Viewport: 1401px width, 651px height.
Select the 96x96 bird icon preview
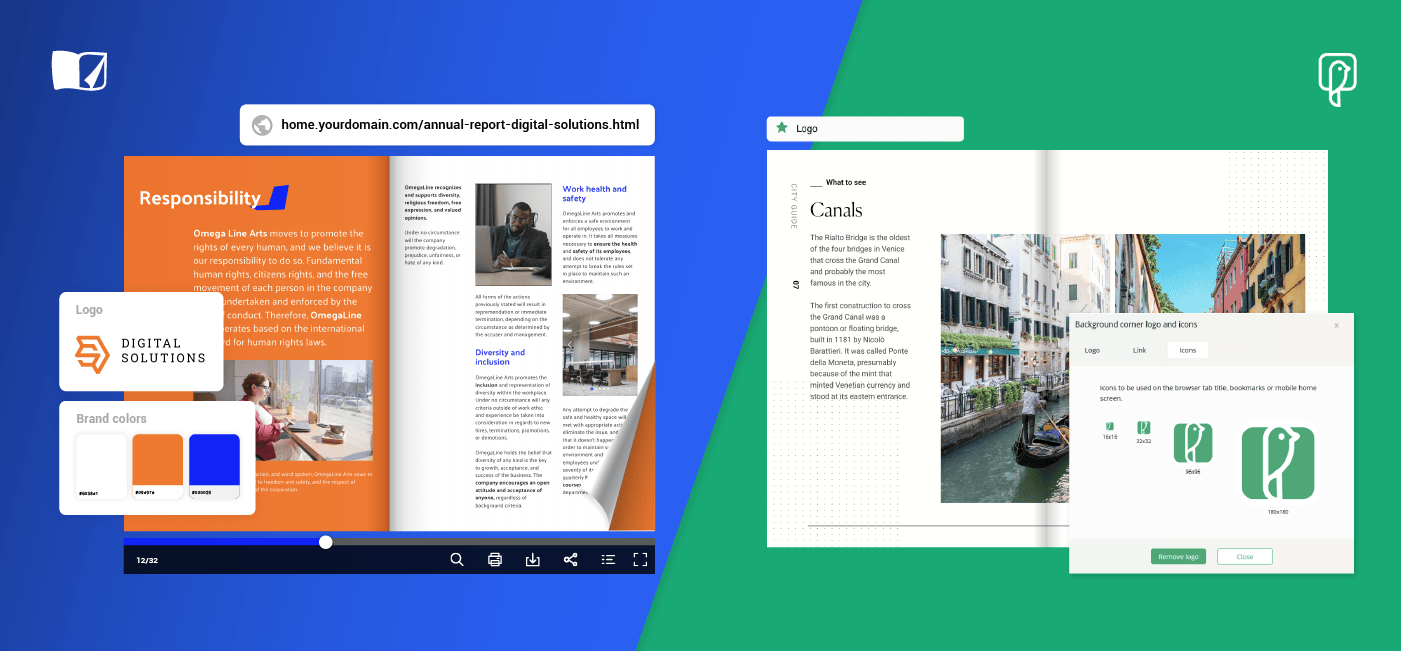pyautogui.click(x=1193, y=443)
